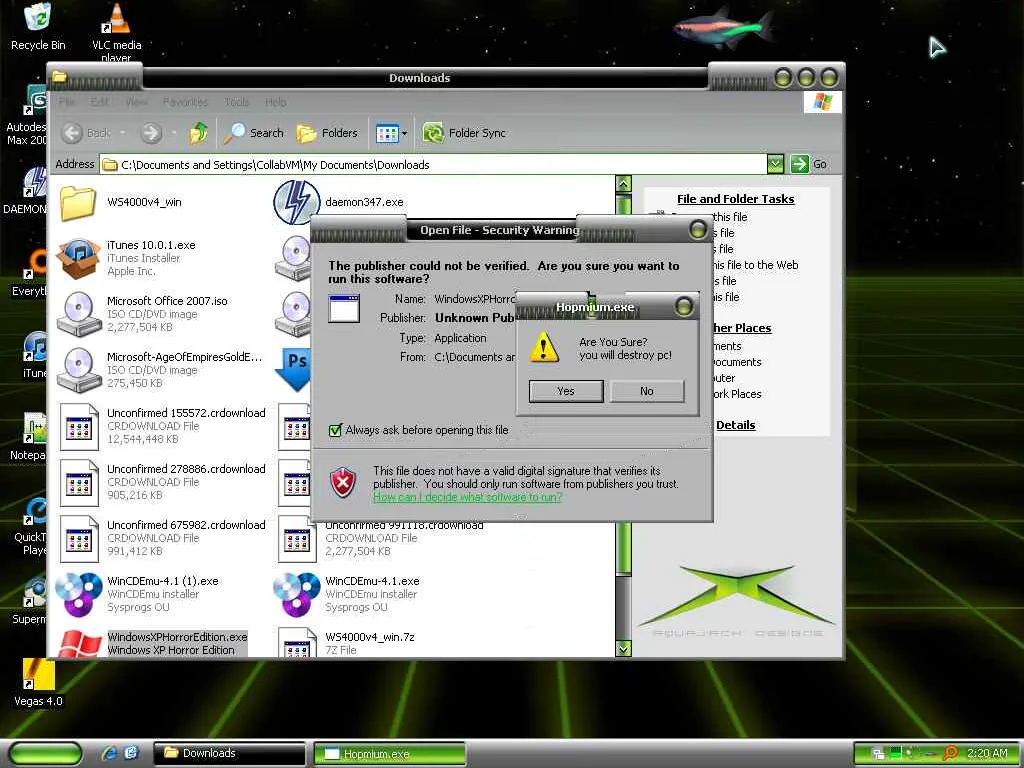Image resolution: width=1024 pixels, height=768 pixels.
Task: Click the system tray clock showing 2:20 AM
Action: click(x=987, y=753)
